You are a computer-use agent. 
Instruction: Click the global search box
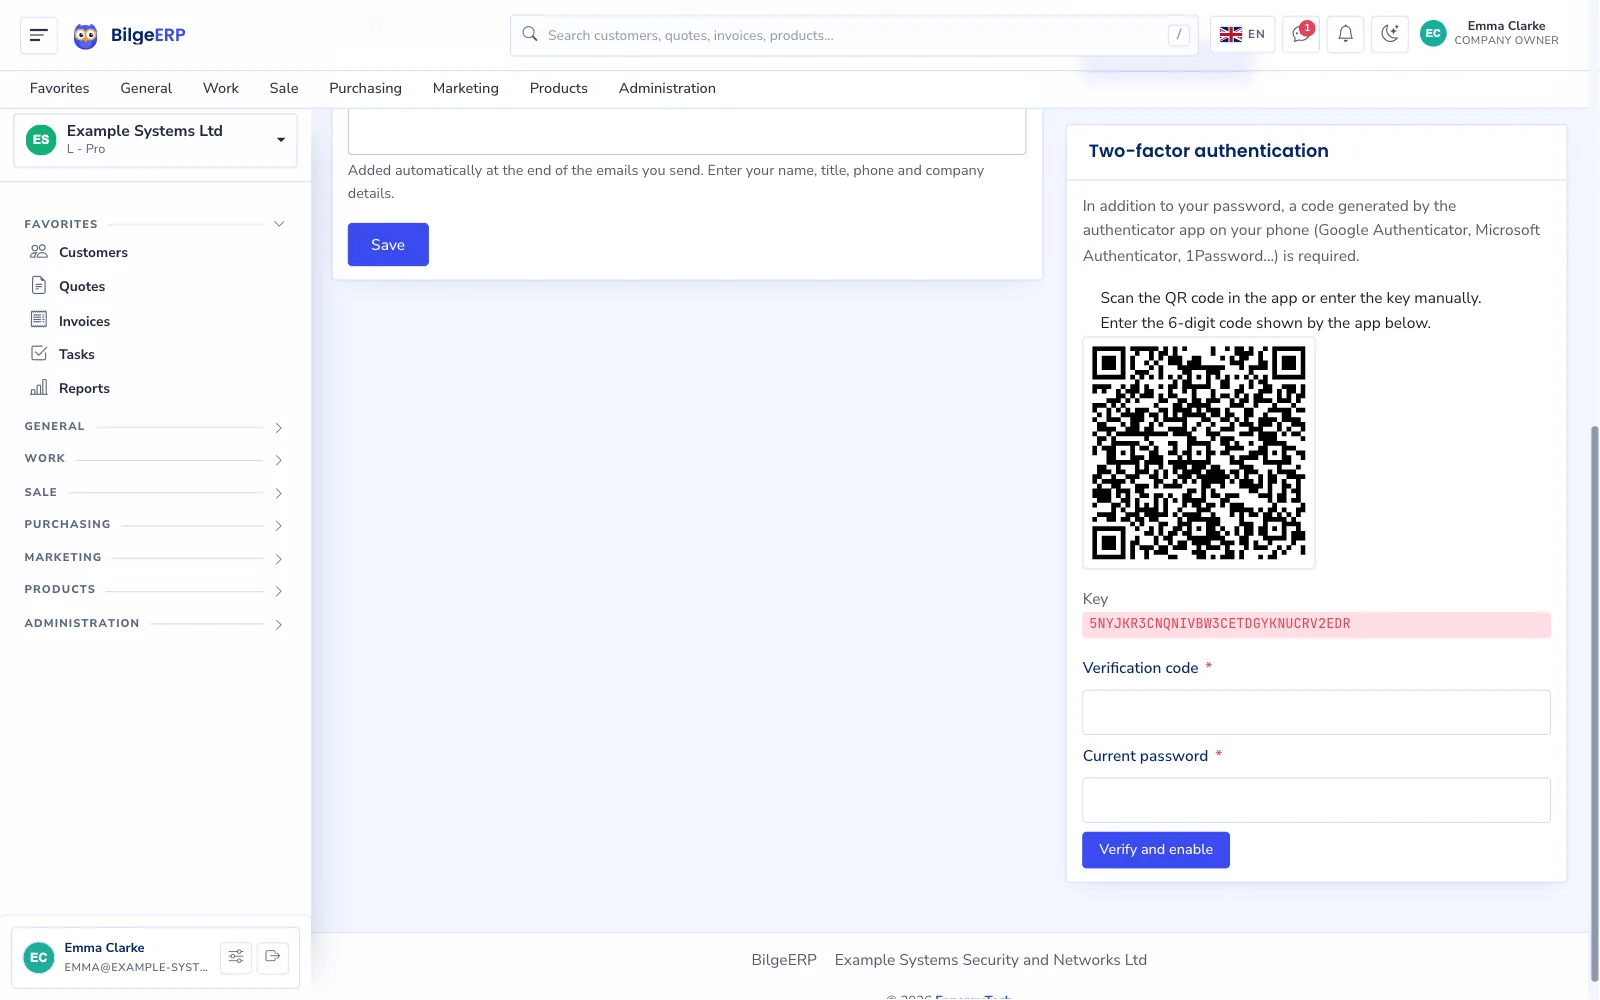[854, 35]
